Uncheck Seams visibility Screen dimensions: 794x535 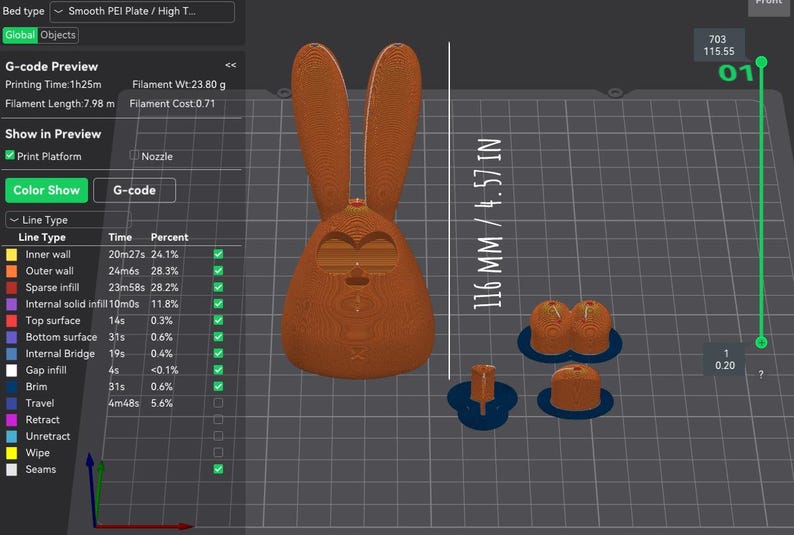click(x=218, y=469)
